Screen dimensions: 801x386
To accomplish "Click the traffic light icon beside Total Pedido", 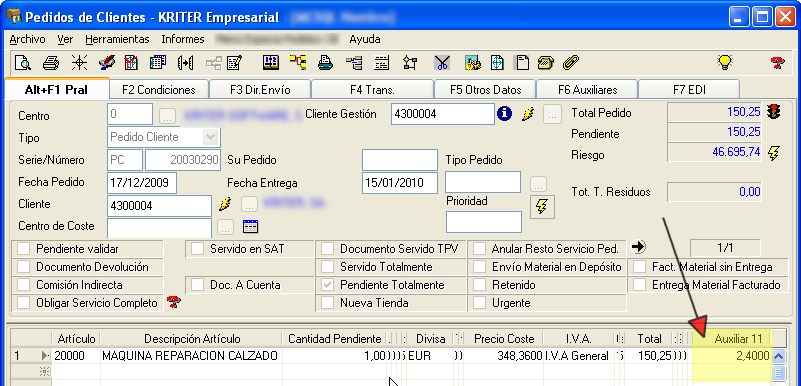I will 773,112.
